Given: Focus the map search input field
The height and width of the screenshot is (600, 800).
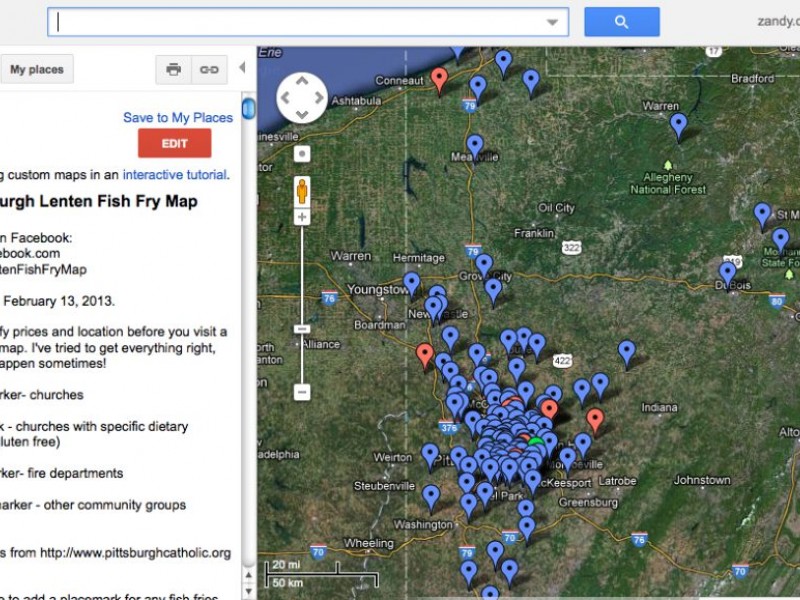Looking at the screenshot, I should [300, 22].
